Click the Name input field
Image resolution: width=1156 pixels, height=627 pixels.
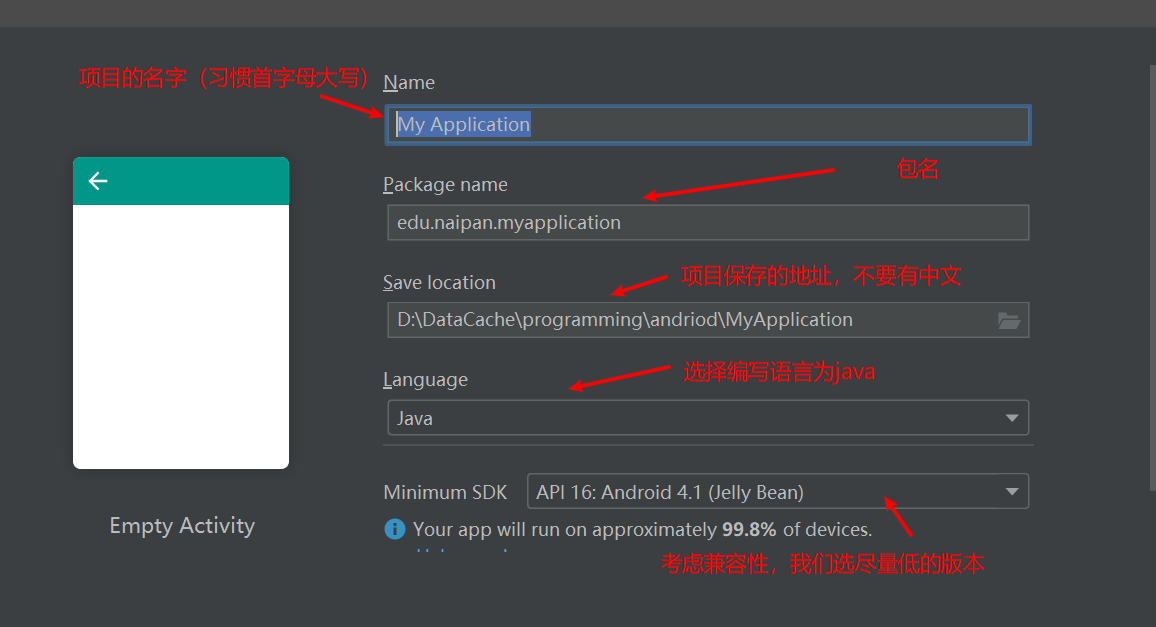point(708,124)
